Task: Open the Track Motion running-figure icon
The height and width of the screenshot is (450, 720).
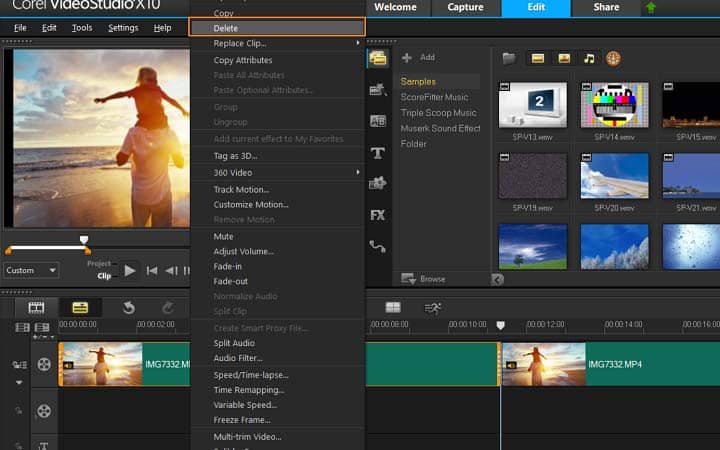Action: [x=433, y=308]
